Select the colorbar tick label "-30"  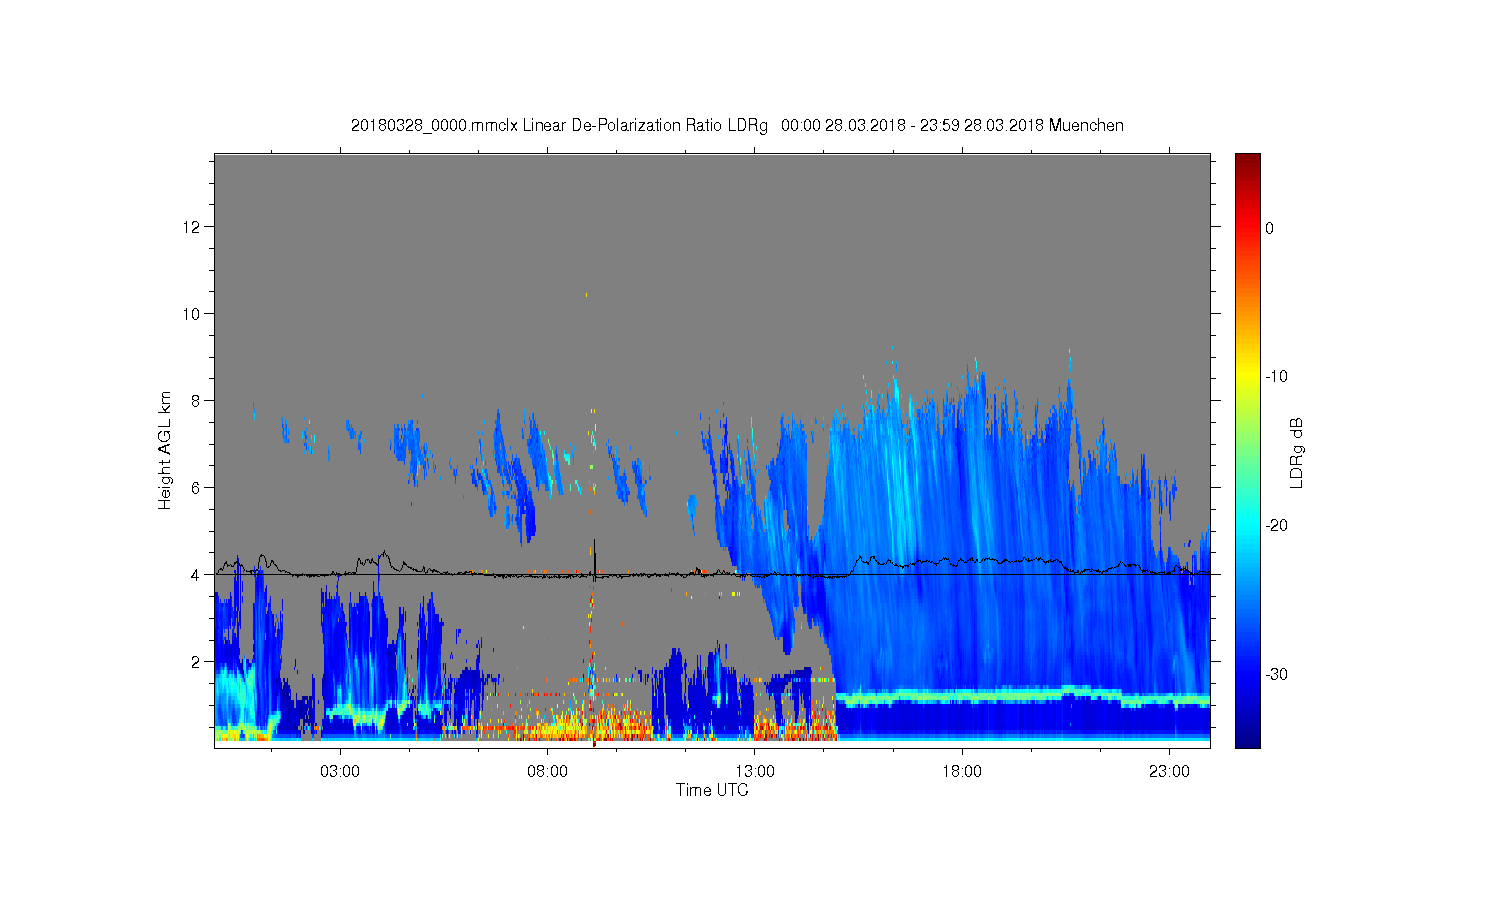(x=1276, y=675)
